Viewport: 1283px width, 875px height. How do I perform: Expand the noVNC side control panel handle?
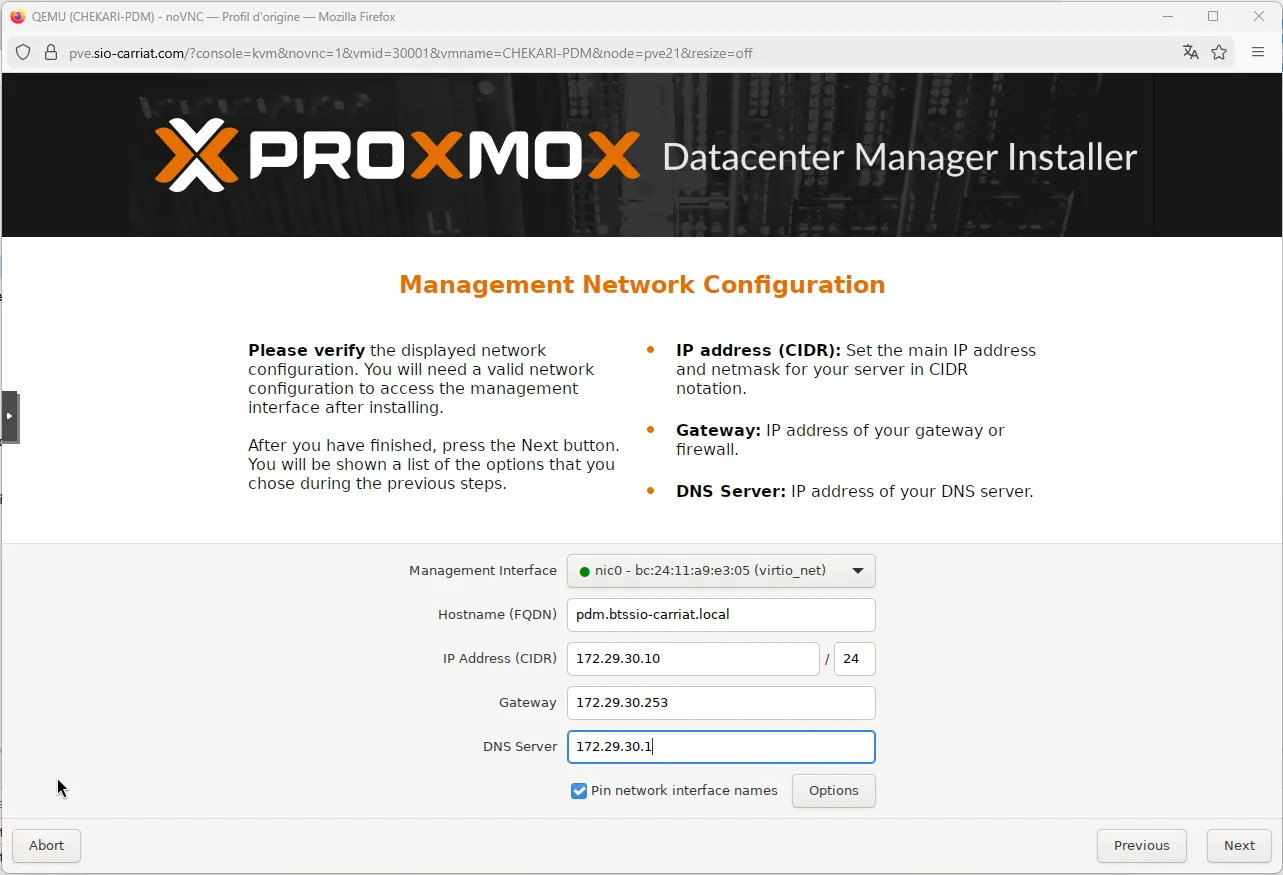pos(9,416)
